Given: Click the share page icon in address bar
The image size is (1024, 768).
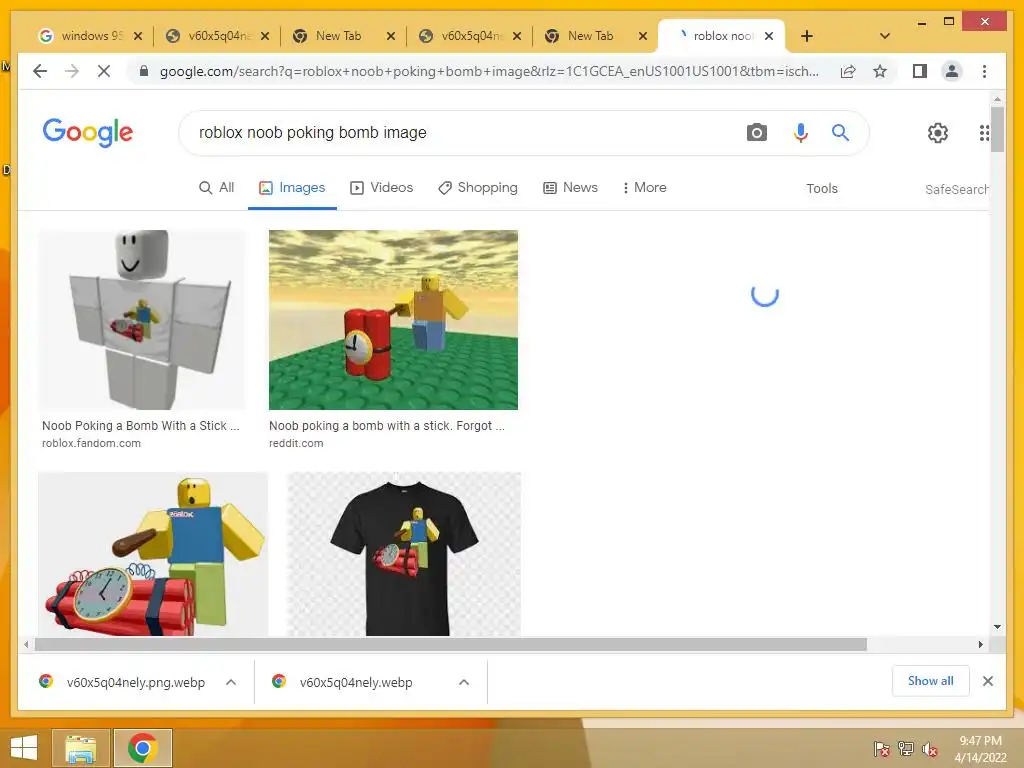Looking at the screenshot, I should [848, 71].
